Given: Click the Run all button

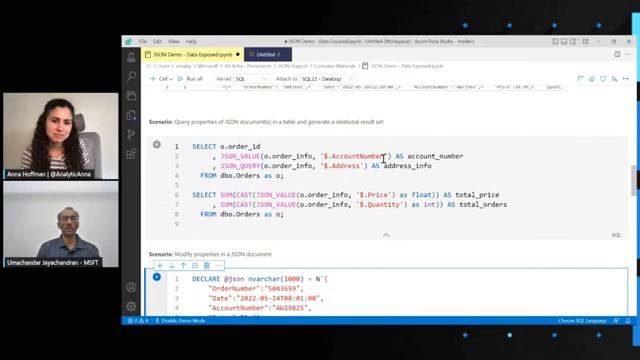Looking at the screenshot, I should coord(190,79).
